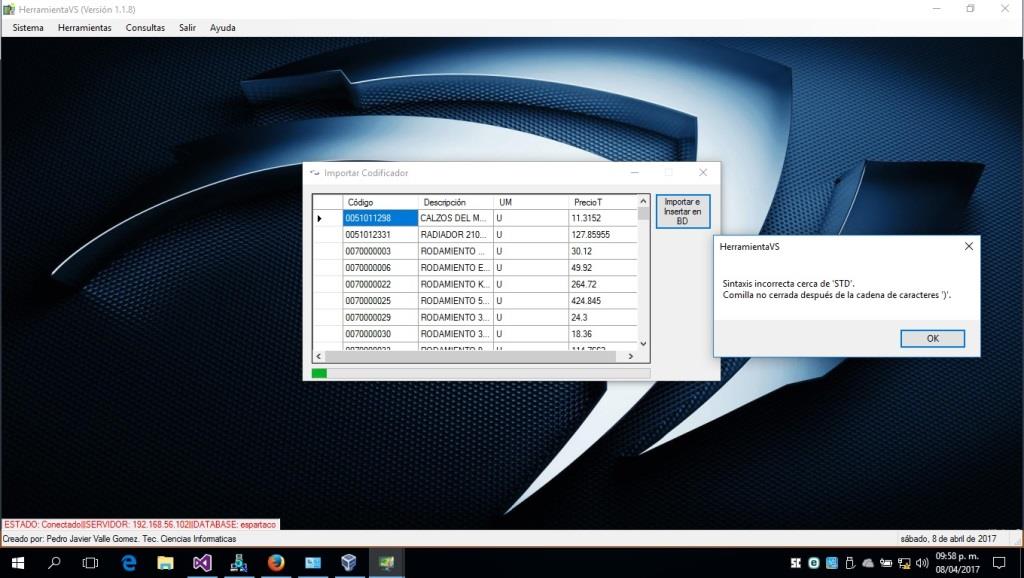Image resolution: width=1024 pixels, height=578 pixels.
Task: Launch Microsoft Edge from the taskbar
Action: point(129,562)
